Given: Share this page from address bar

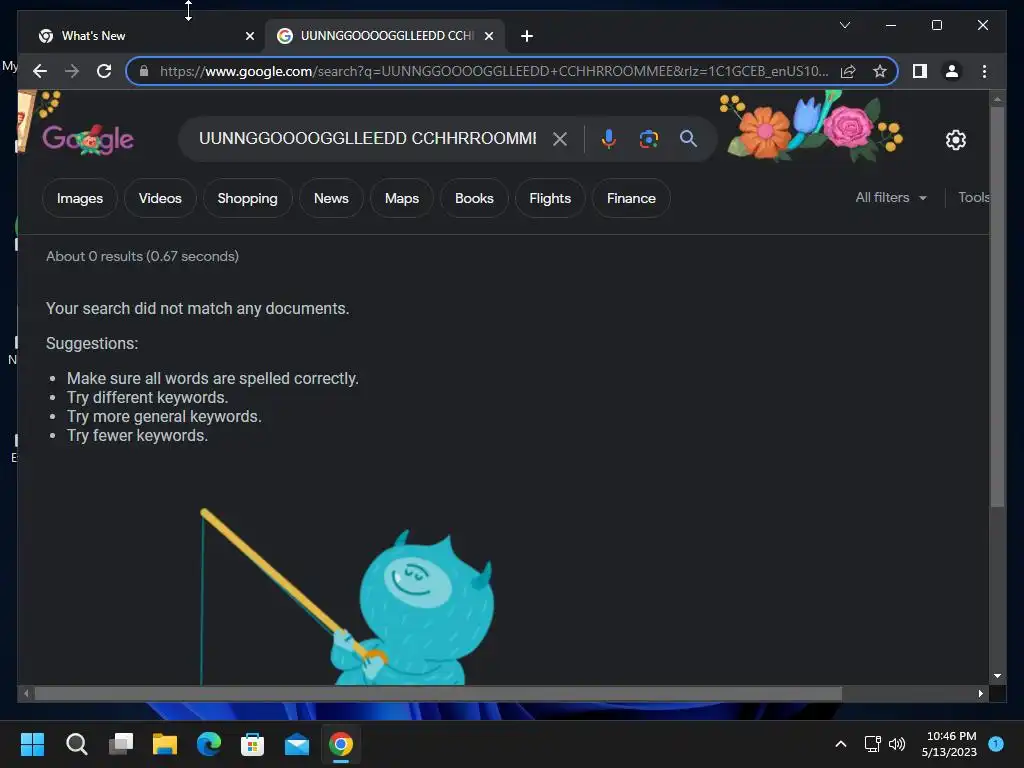Looking at the screenshot, I should [848, 71].
